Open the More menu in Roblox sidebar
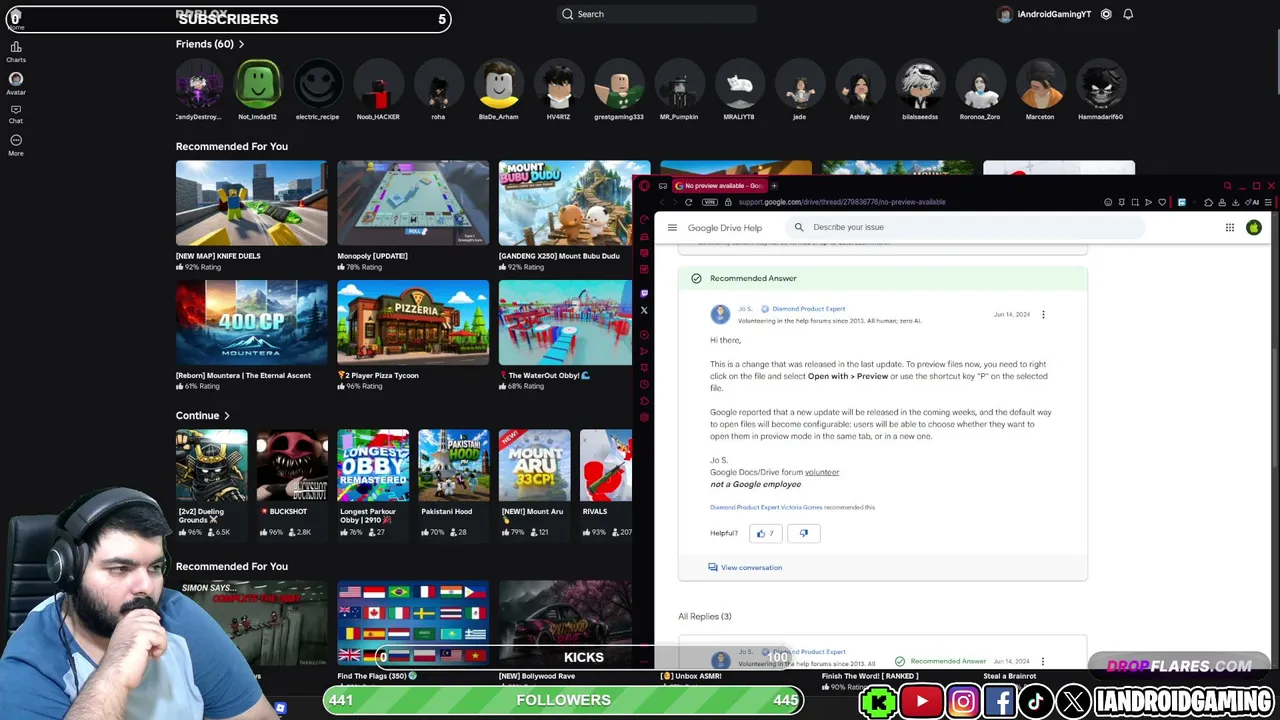Viewport: 1280px width, 720px height. pyautogui.click(x=16, y=145)
